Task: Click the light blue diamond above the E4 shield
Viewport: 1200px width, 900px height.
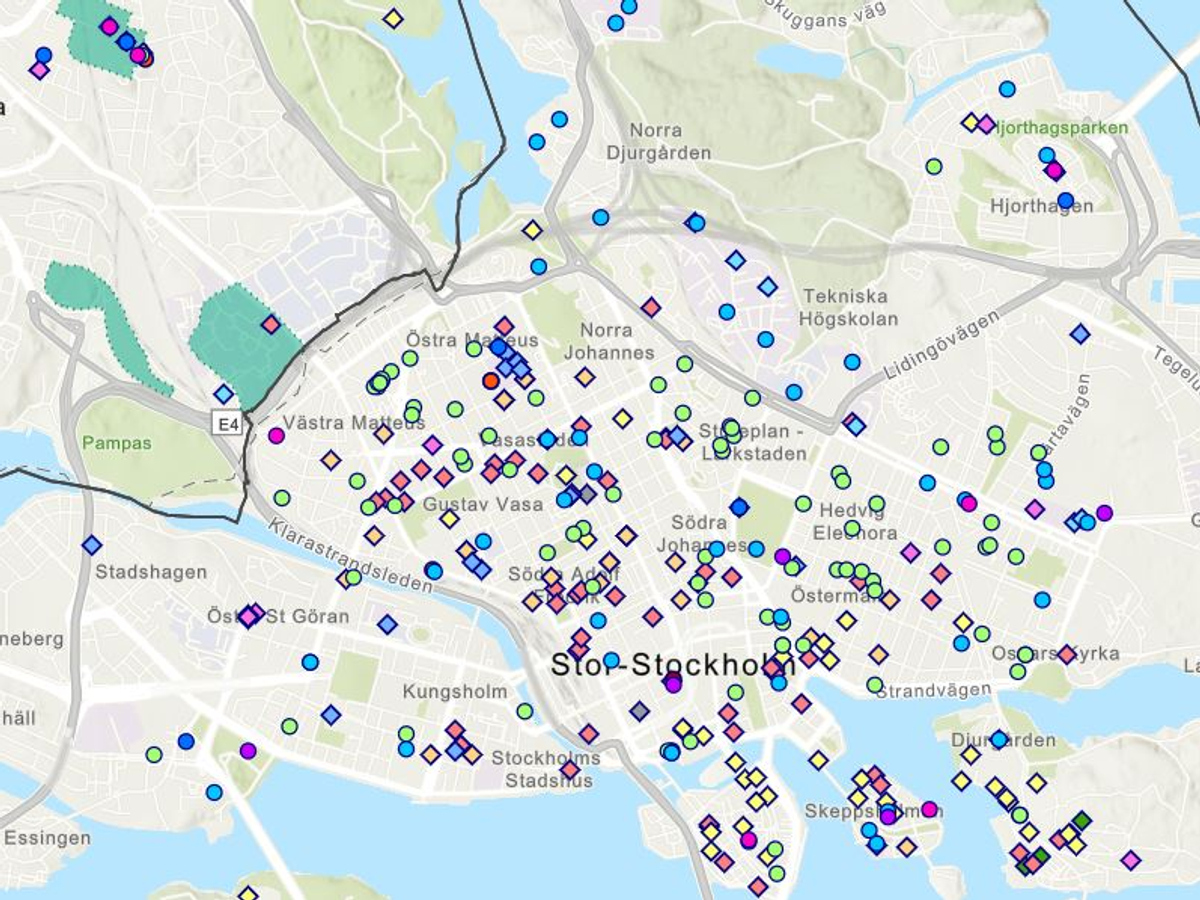Action: pos(223,394)
